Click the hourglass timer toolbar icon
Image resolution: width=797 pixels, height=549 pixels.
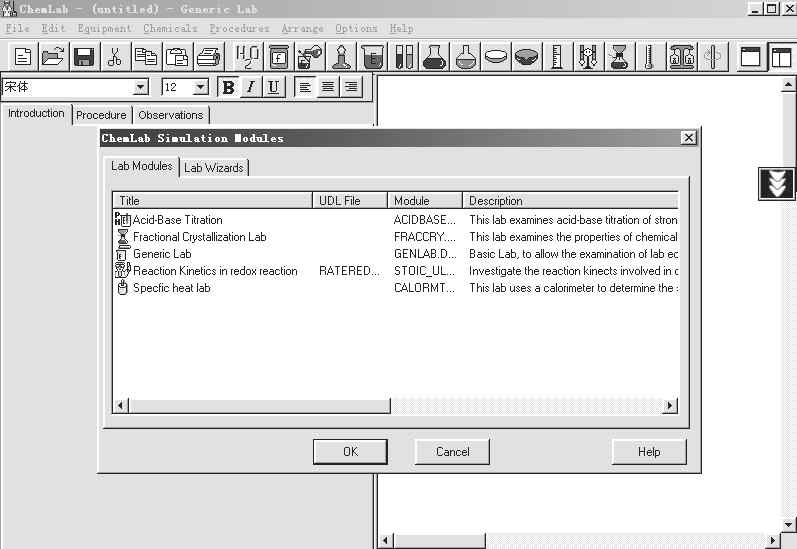(619, 57)
